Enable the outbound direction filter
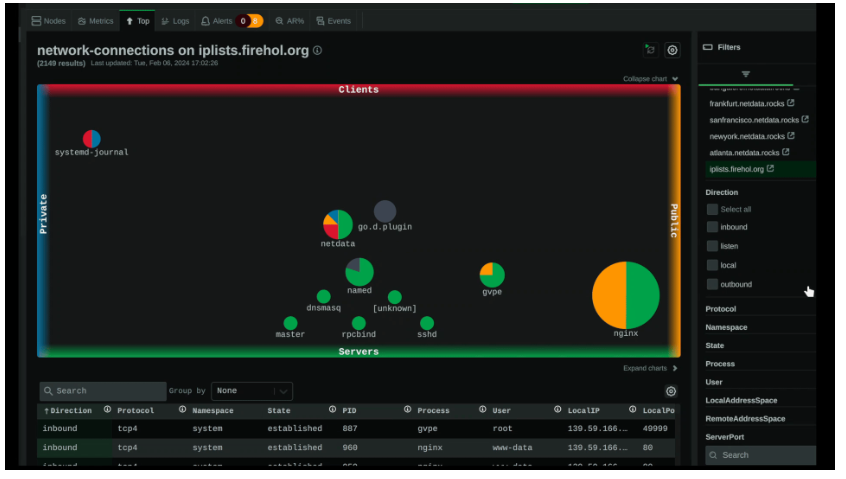 [x=712, y=285]
